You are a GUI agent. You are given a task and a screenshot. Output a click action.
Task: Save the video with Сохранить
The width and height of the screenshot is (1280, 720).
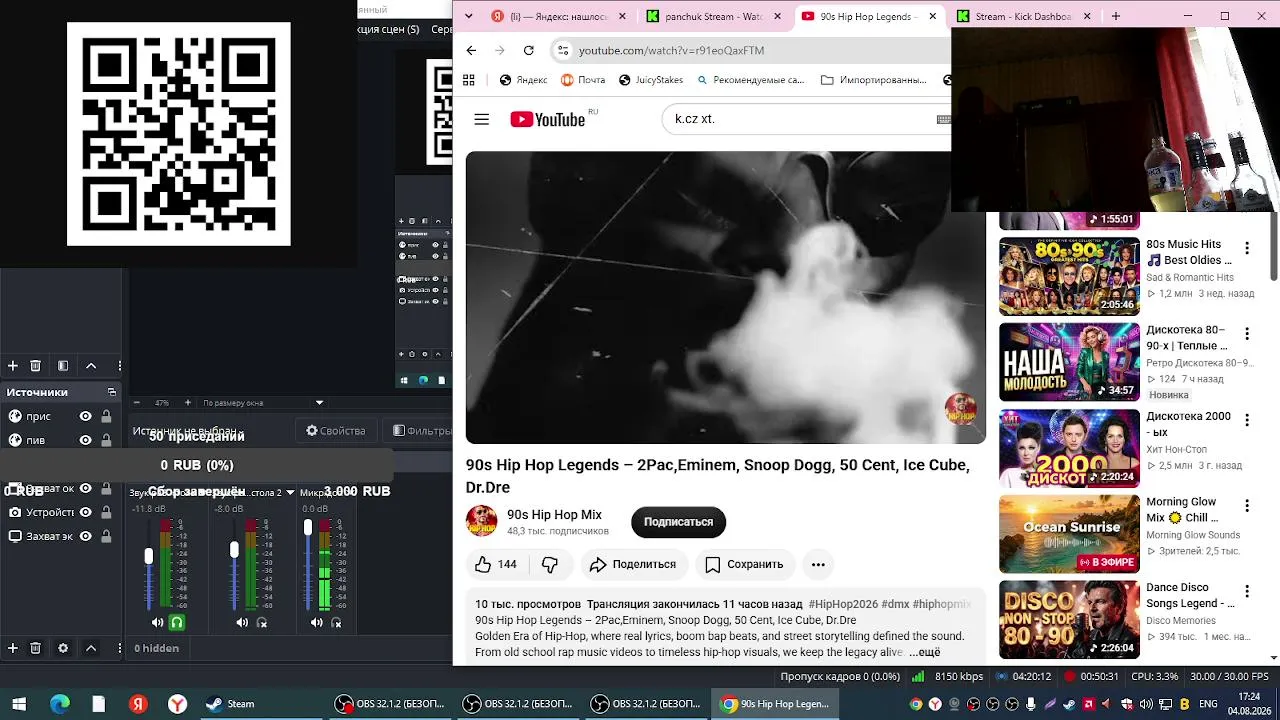click(744, 565)
